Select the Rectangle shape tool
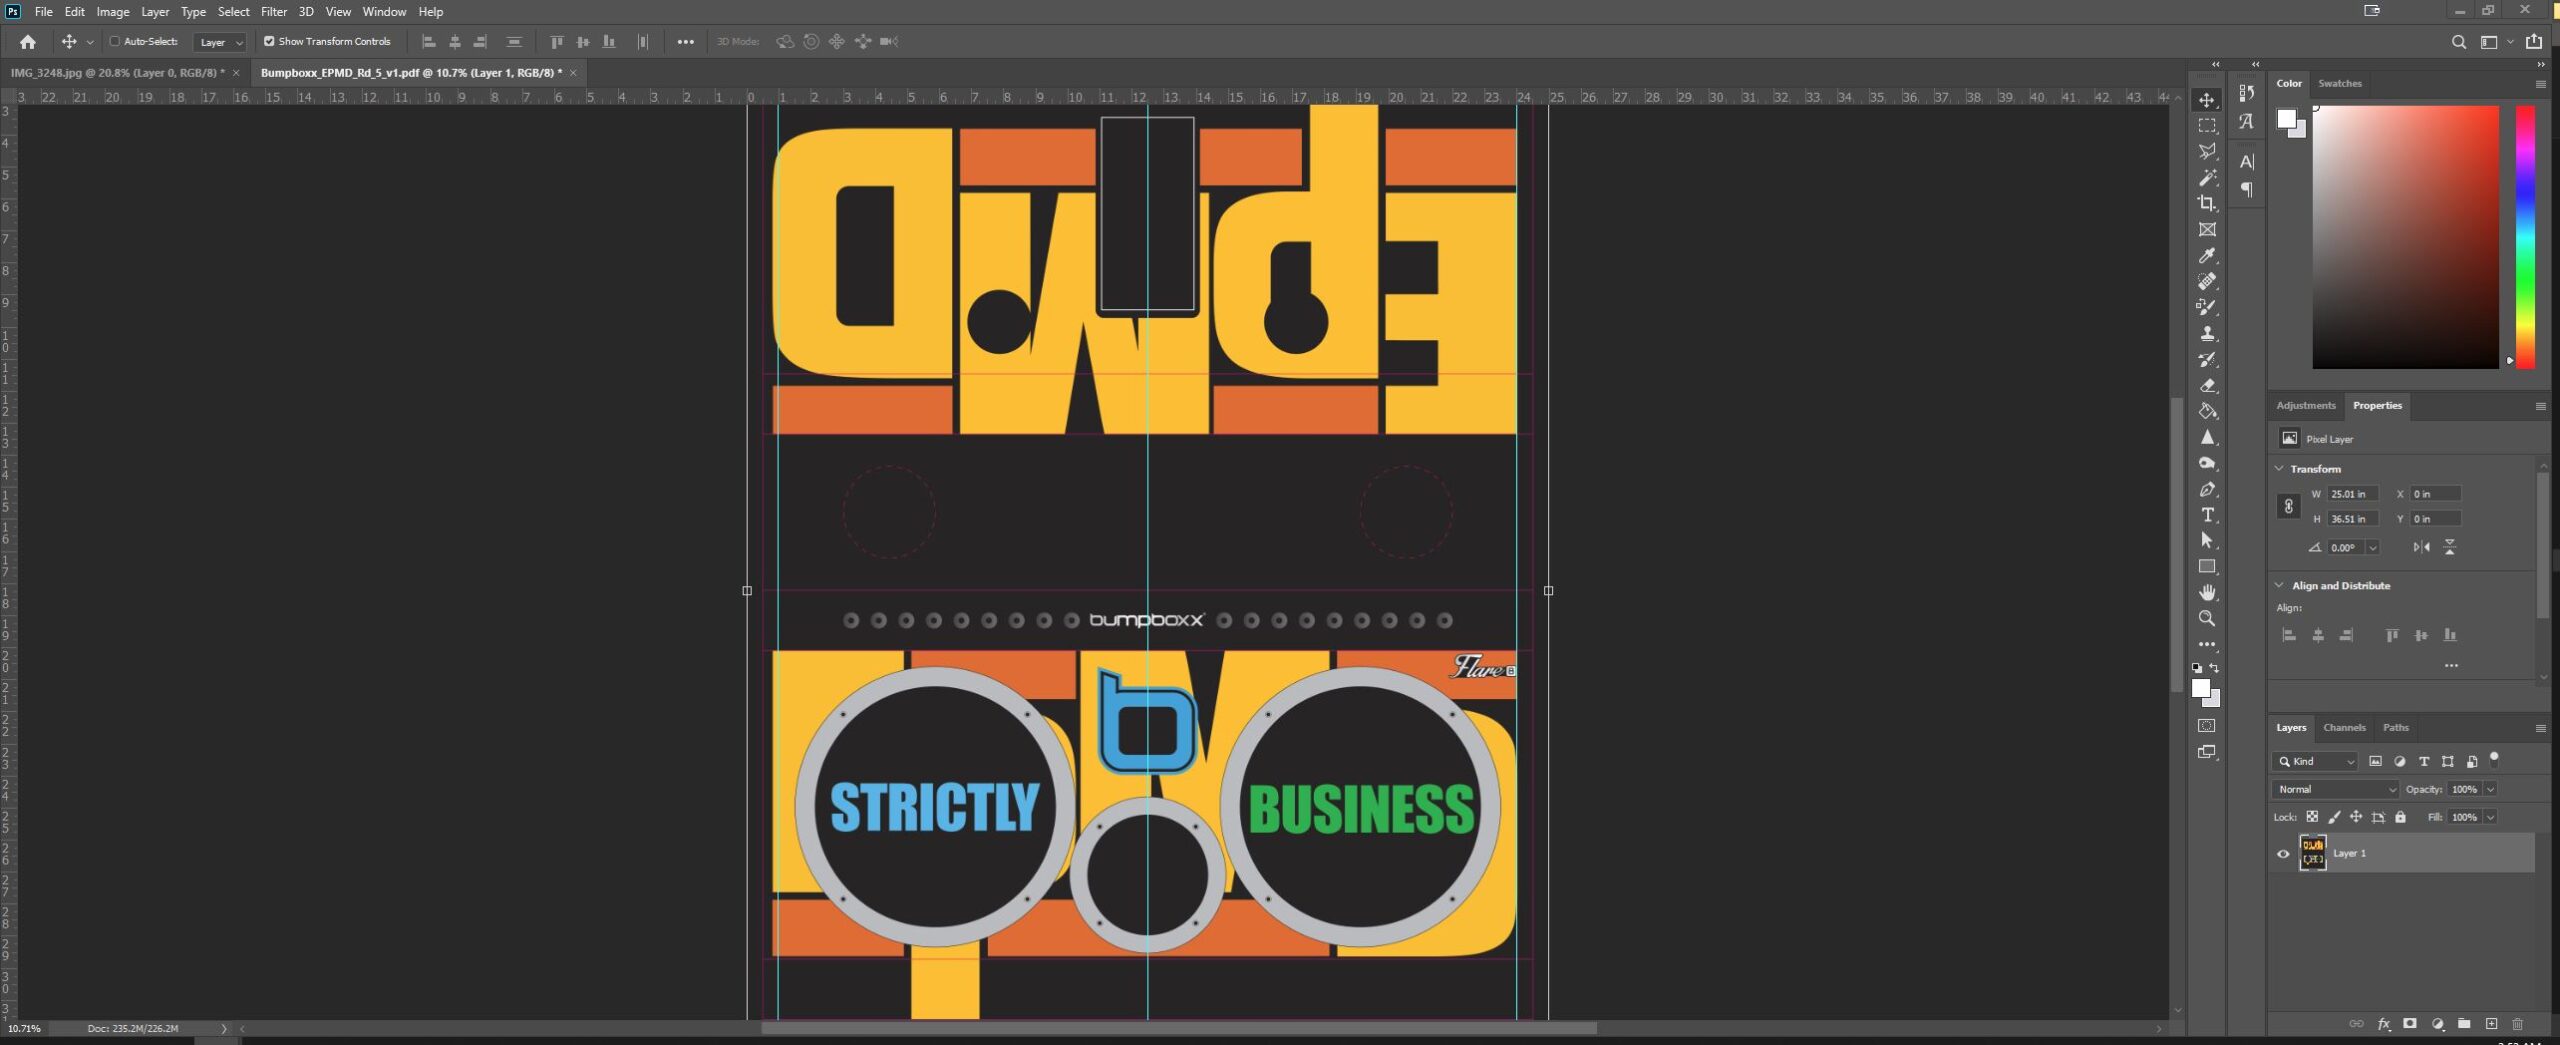Image resolution: width=2560 pixels, height=1045 pixels. pos(2206,567)
